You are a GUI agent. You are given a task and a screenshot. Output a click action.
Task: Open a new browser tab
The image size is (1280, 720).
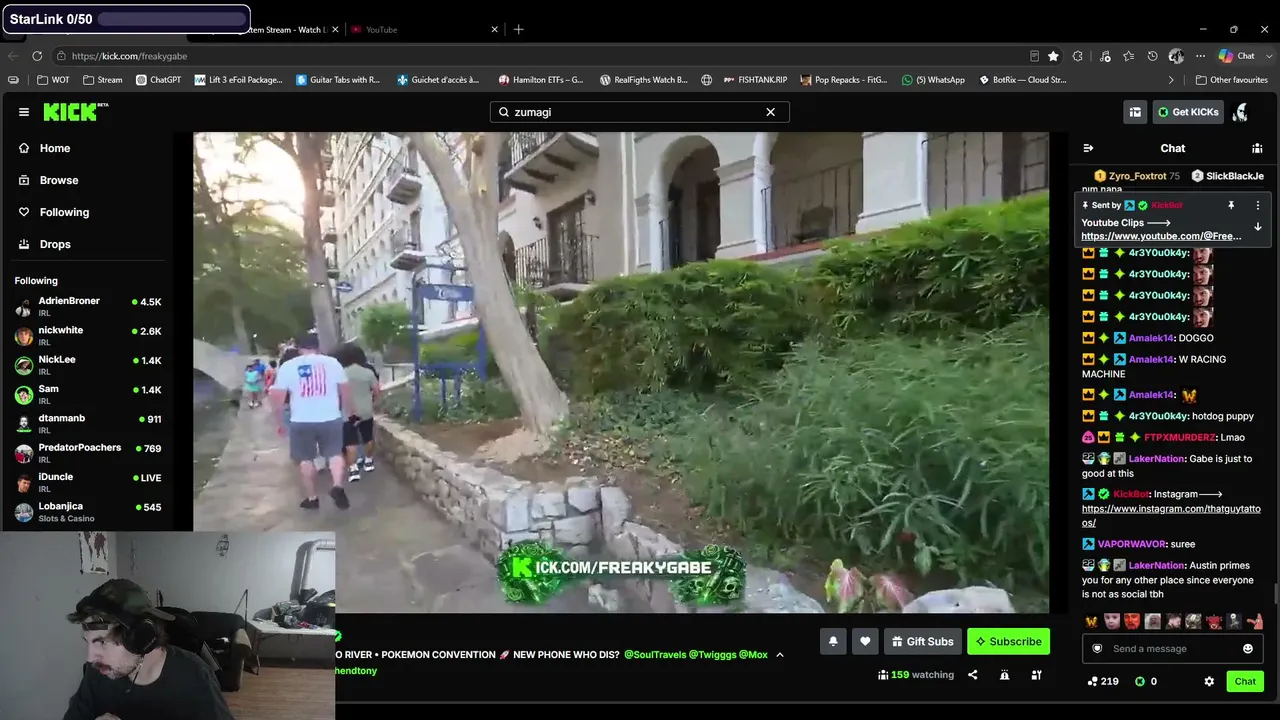(518, 30)
